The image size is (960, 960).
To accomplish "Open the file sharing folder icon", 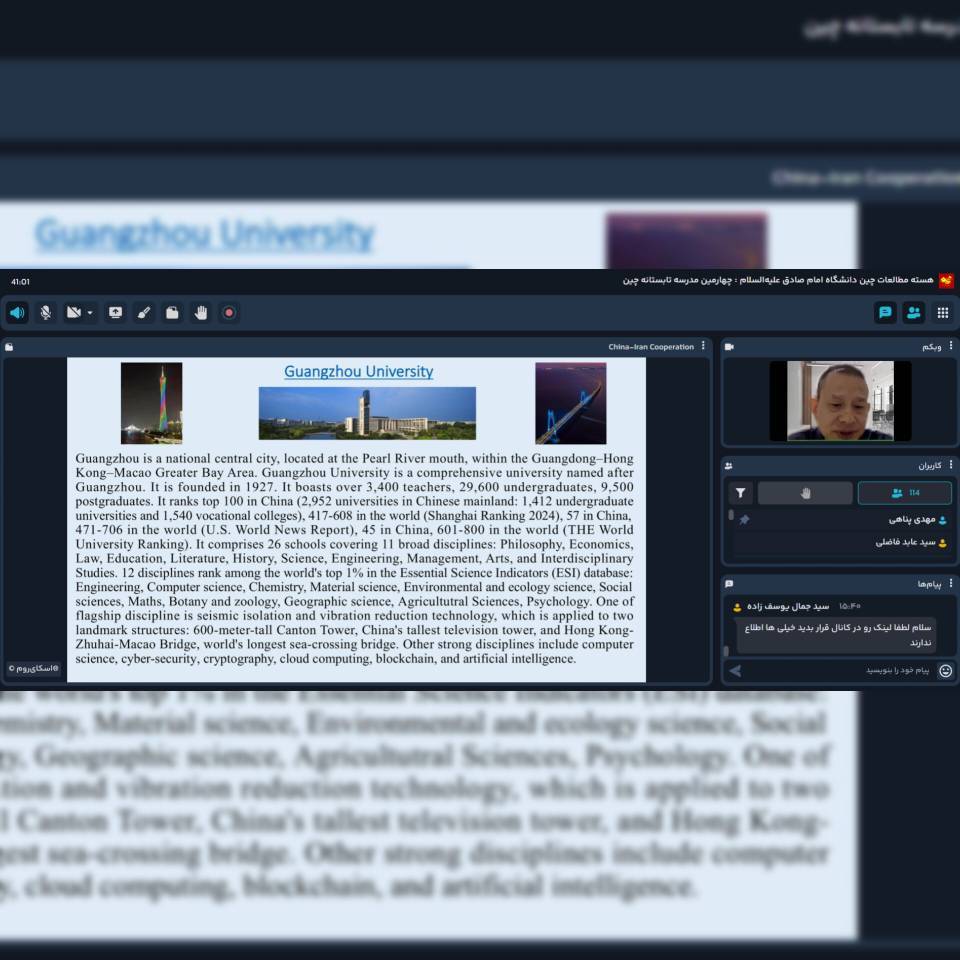I will 172,313.
